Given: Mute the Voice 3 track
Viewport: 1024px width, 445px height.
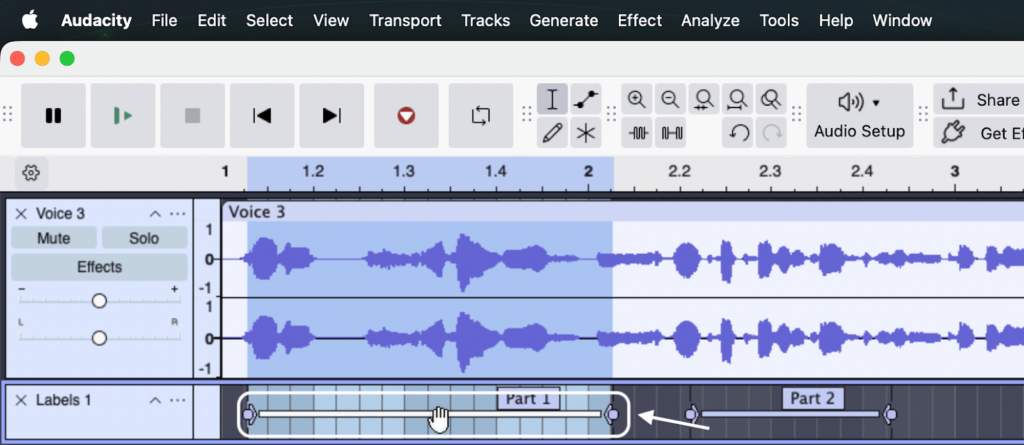Looking at the screenshot, I should click(54, 238).
